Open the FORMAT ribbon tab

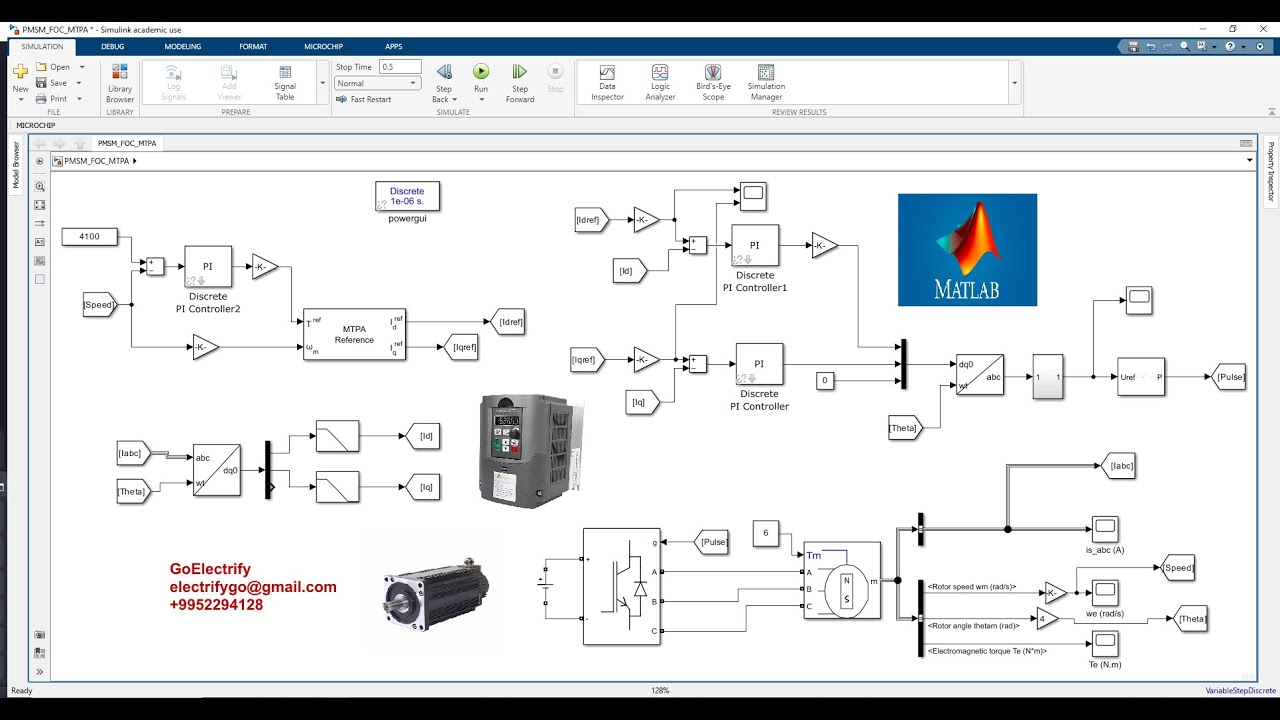(x=253, y=47)
